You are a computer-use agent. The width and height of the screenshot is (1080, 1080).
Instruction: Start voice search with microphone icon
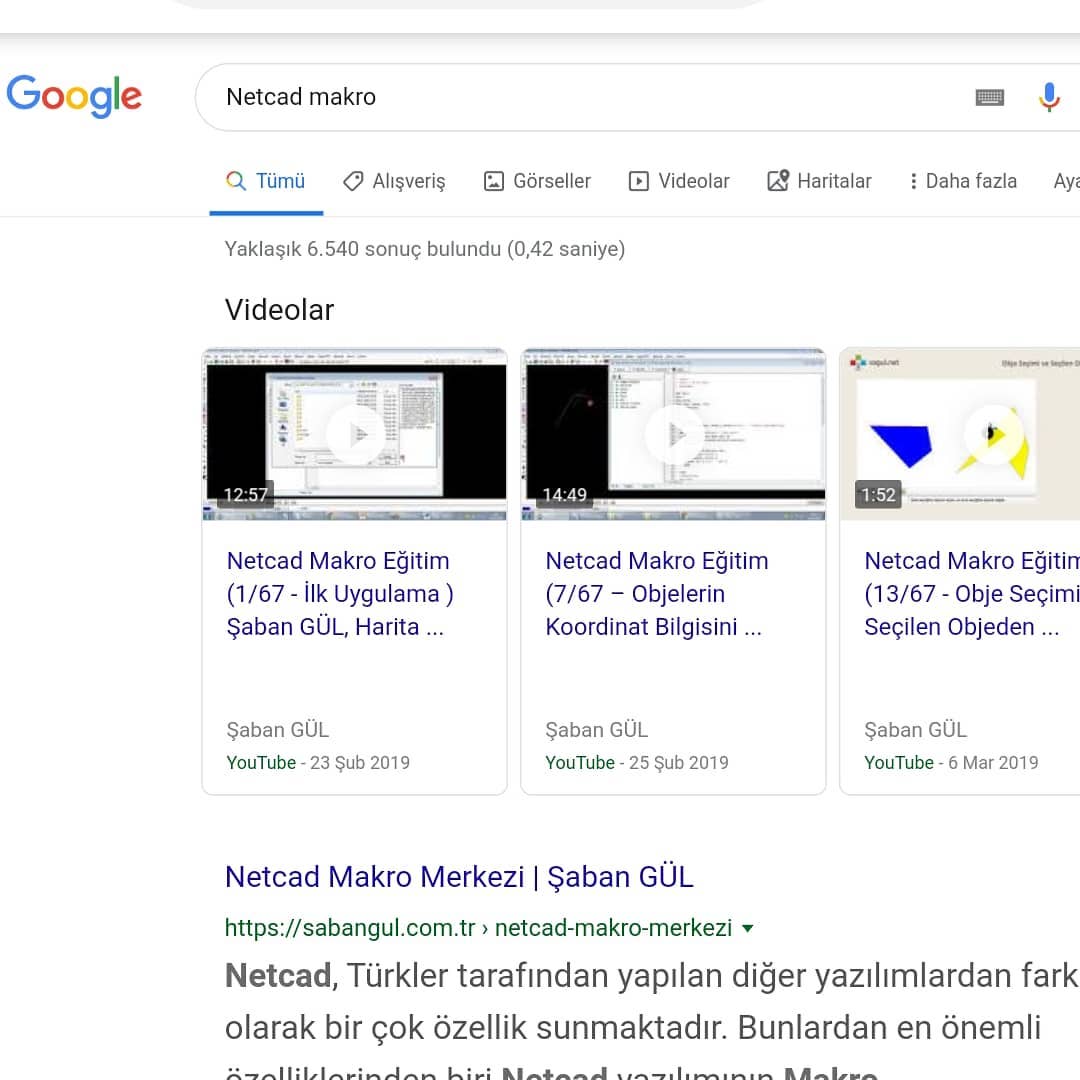(x=1048, y=97)
